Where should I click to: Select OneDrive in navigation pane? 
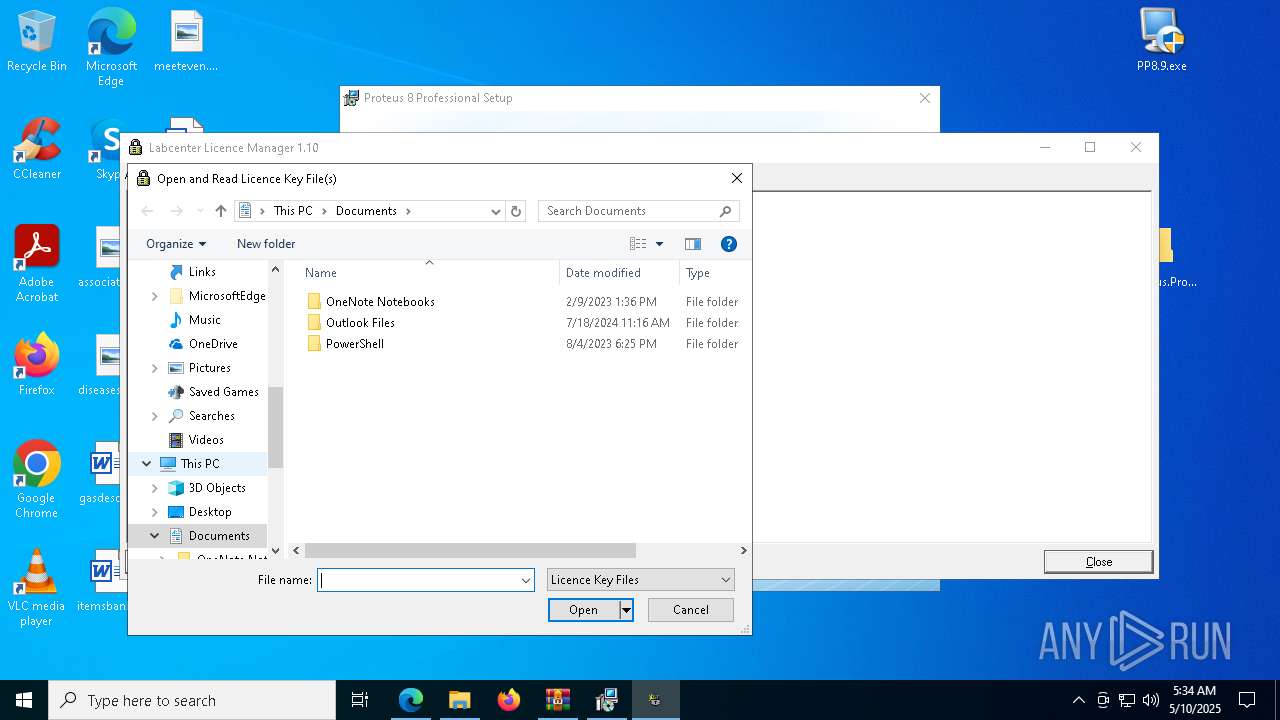pos(213,344)
